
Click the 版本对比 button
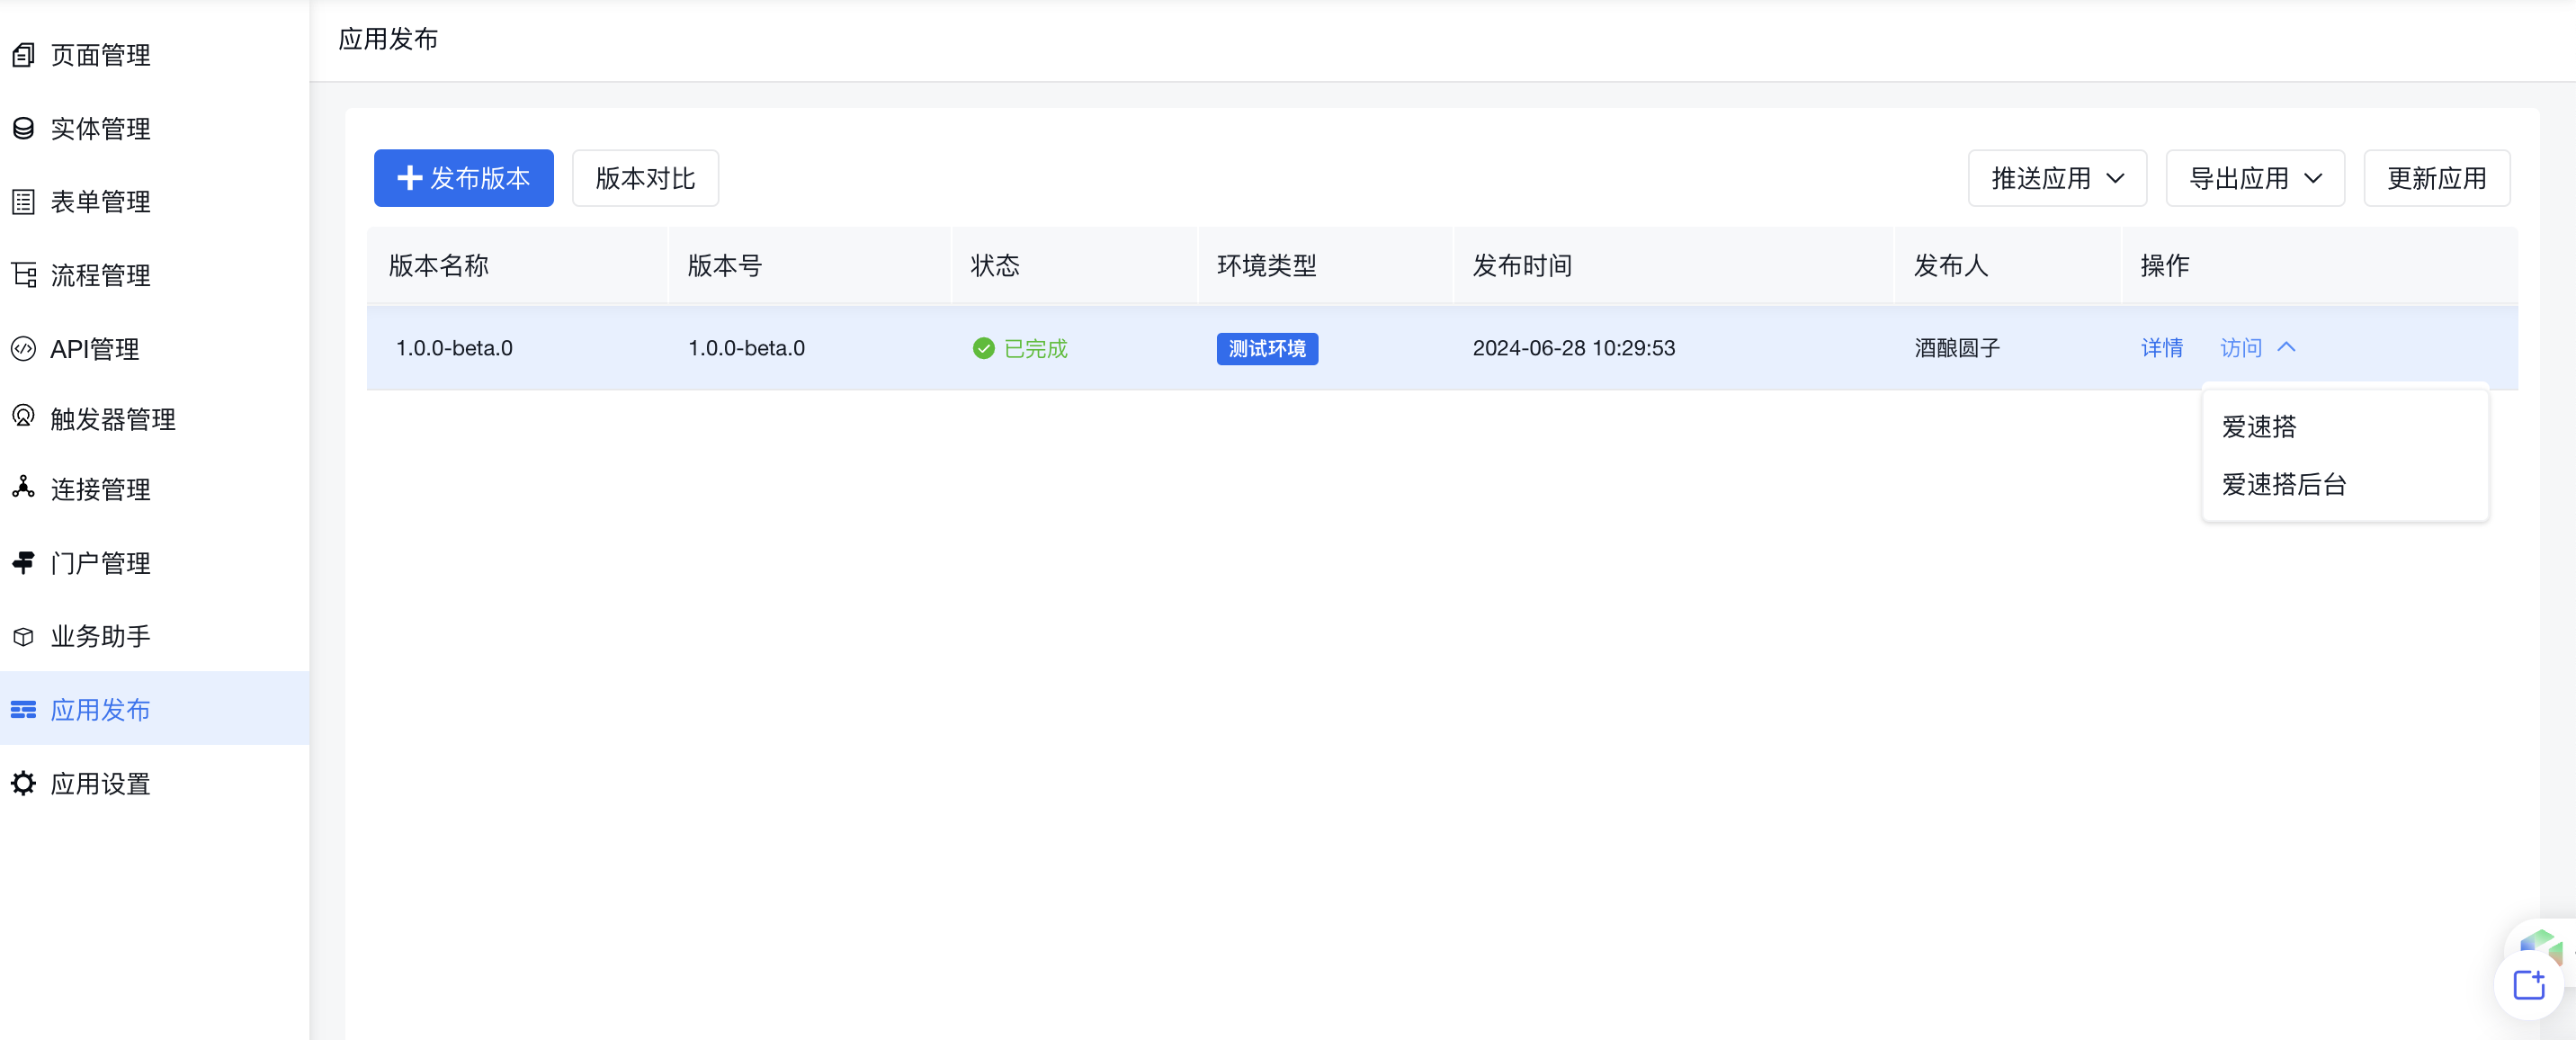pos(645,178)
